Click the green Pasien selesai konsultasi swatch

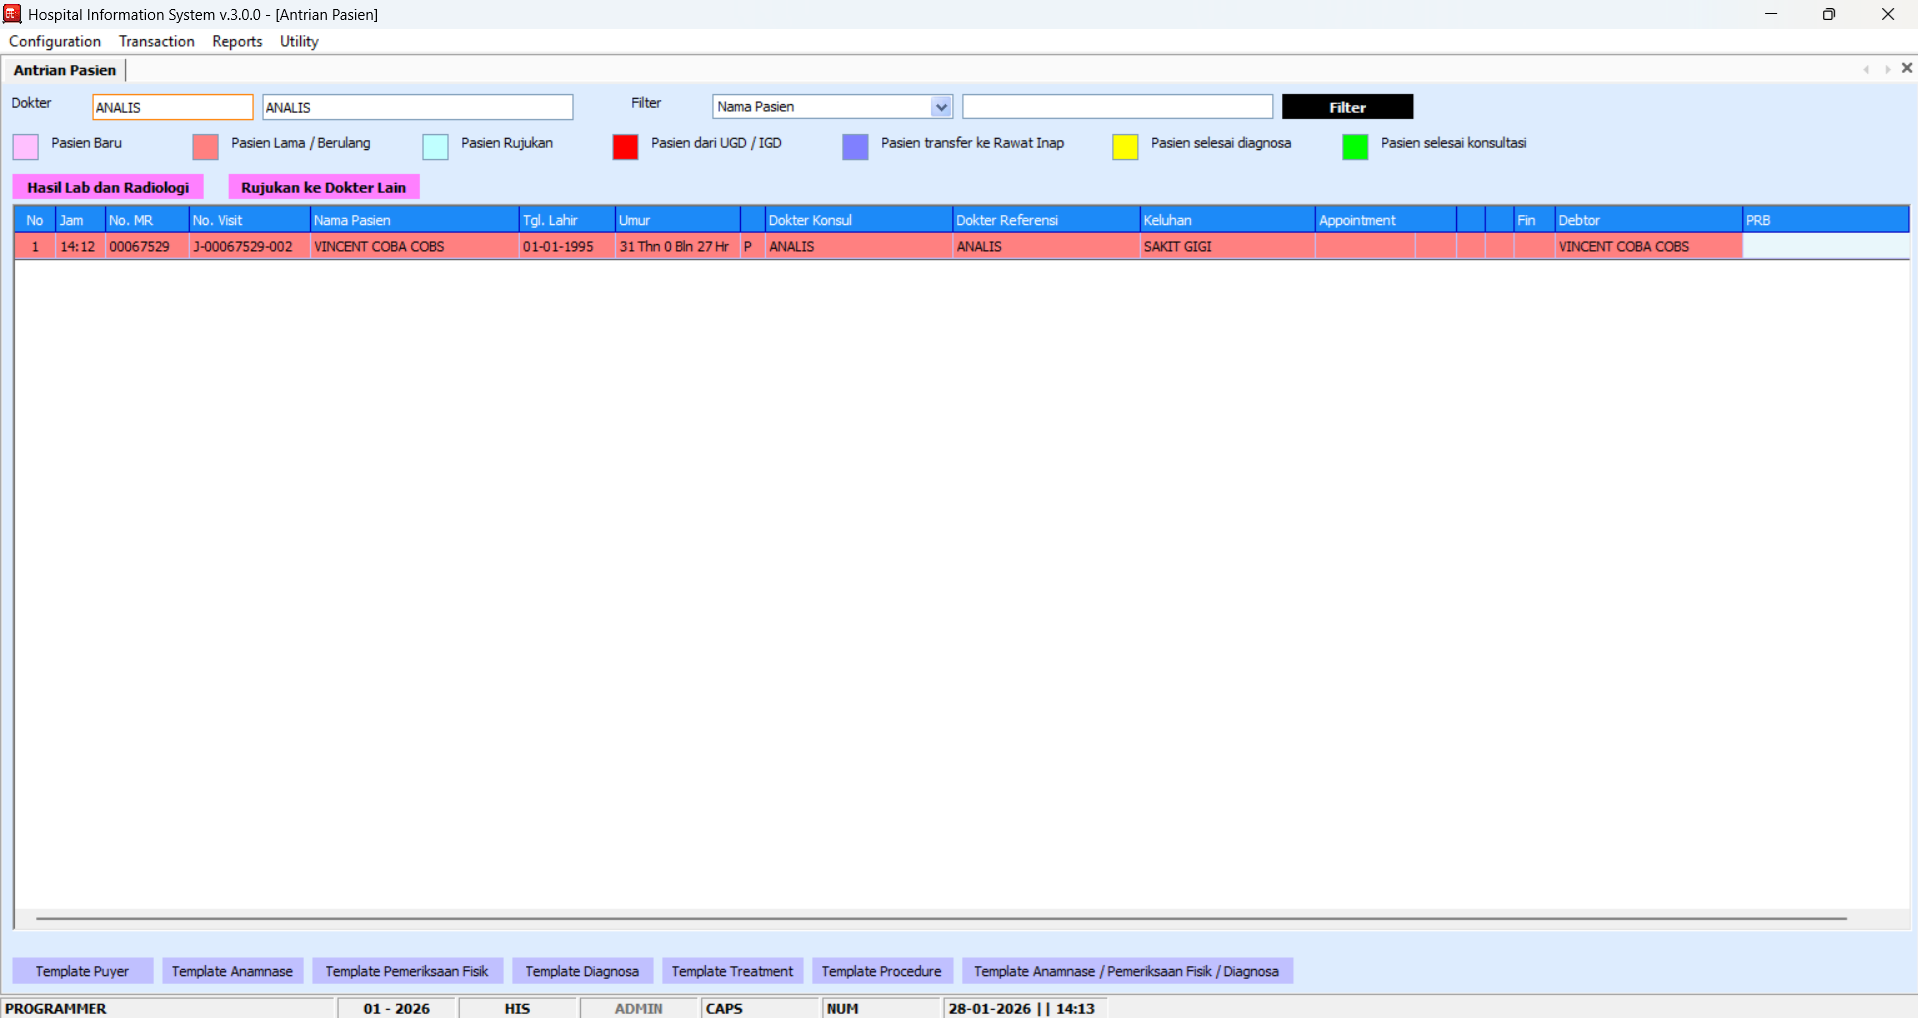[x=1355, y=147]
